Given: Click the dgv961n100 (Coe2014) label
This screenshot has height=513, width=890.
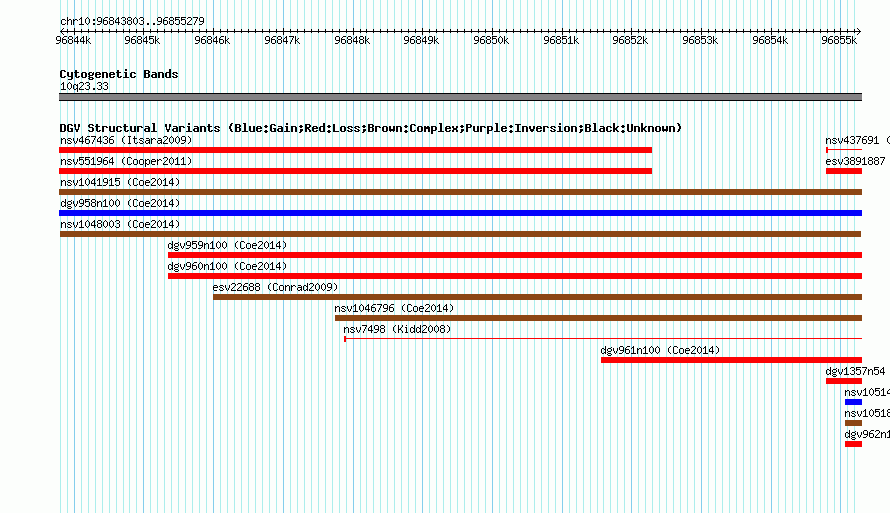Looking at the screenshot, I should 660,350.
